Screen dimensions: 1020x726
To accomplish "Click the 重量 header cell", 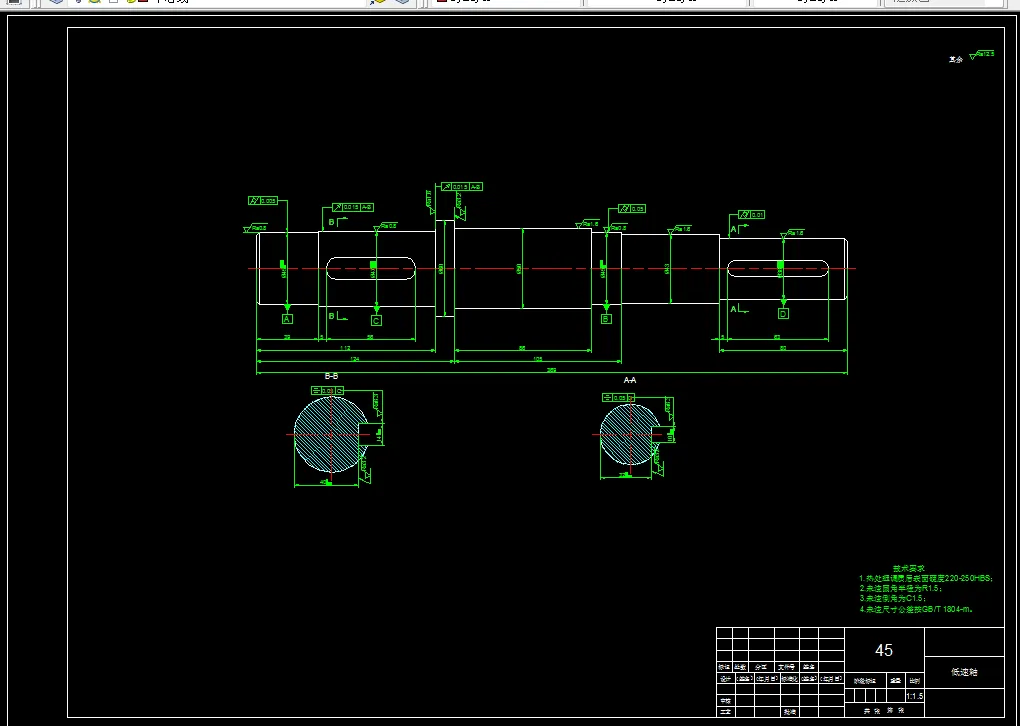I will tap(896, 681).
